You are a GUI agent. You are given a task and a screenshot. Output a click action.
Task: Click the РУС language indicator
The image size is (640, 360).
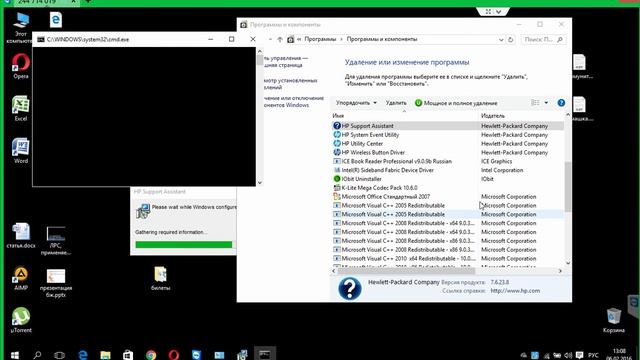[x=593, y=355]
